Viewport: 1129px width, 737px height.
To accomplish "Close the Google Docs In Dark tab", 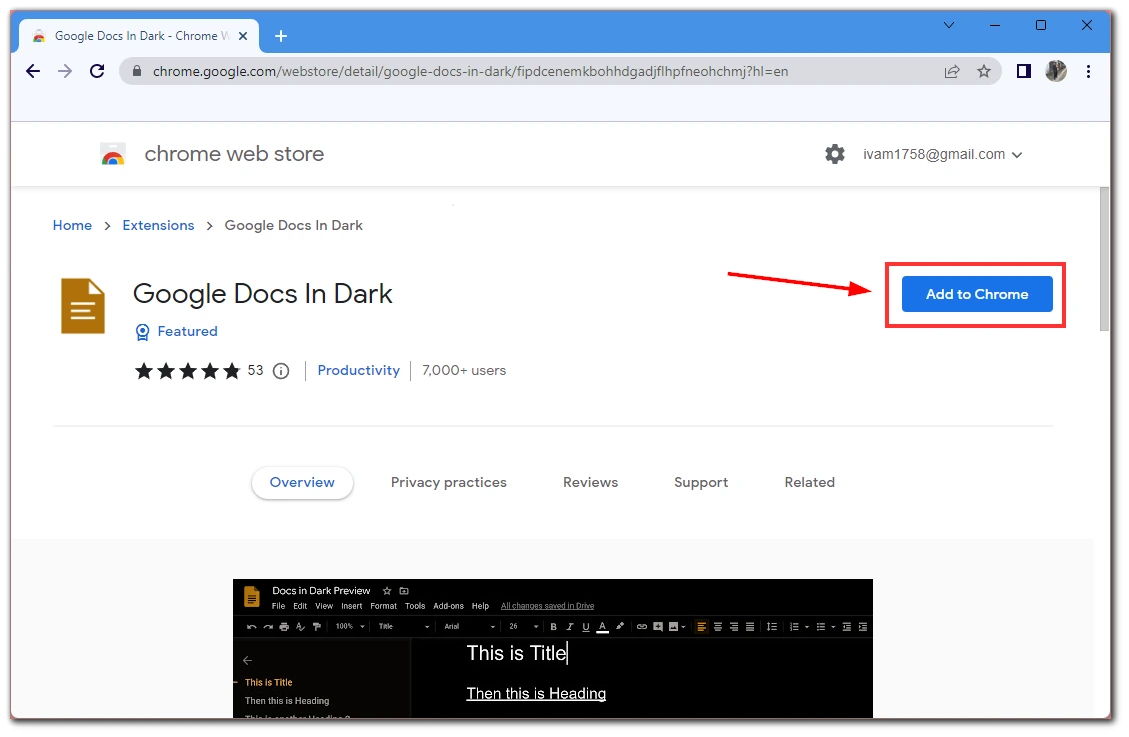I will (243, 36).
